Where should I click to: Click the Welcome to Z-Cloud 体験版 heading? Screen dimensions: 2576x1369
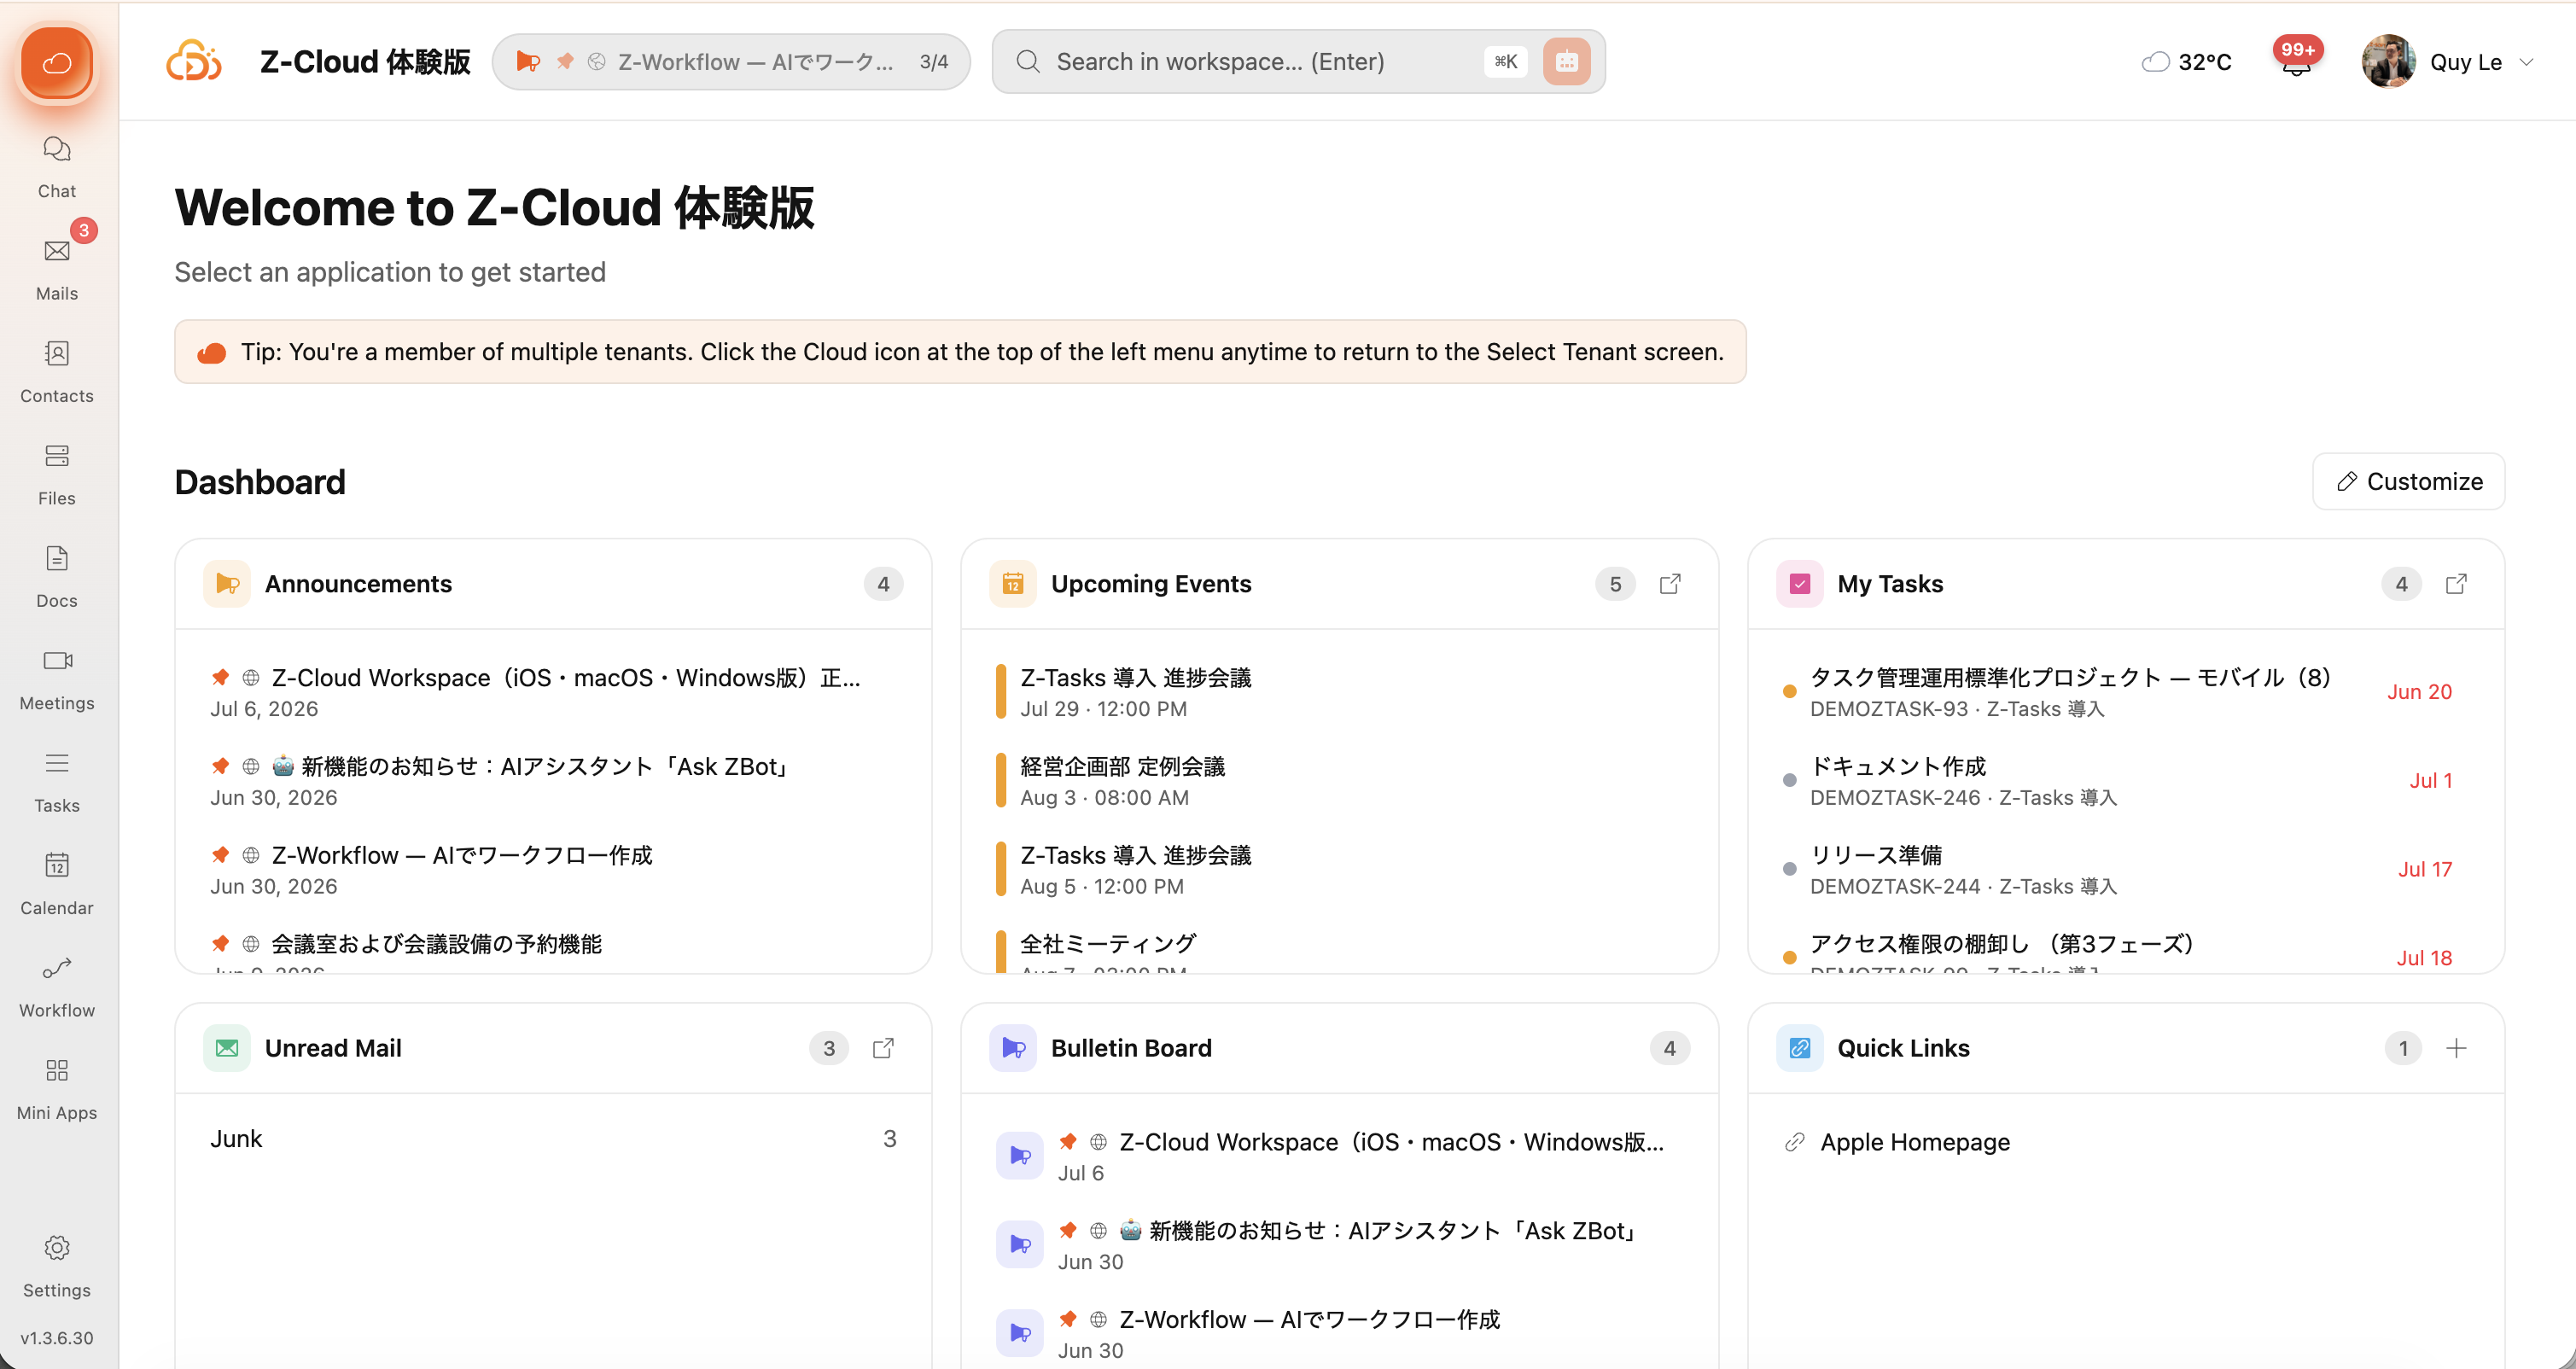point(494,208)
